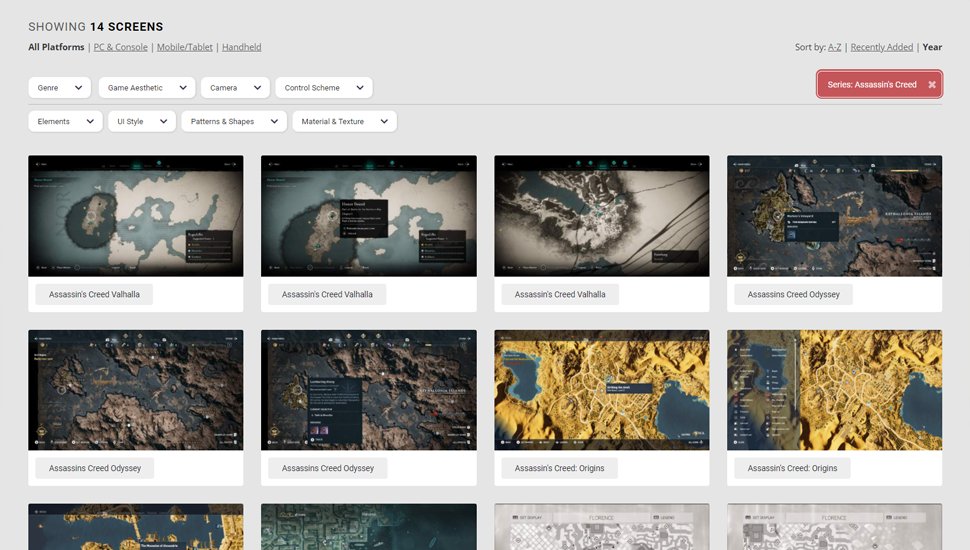The width and height of the screenshot is (970, 550).
Task: Open first Assassin's Creed: Origins map thumbnail
Action: (x=602, y=390)
